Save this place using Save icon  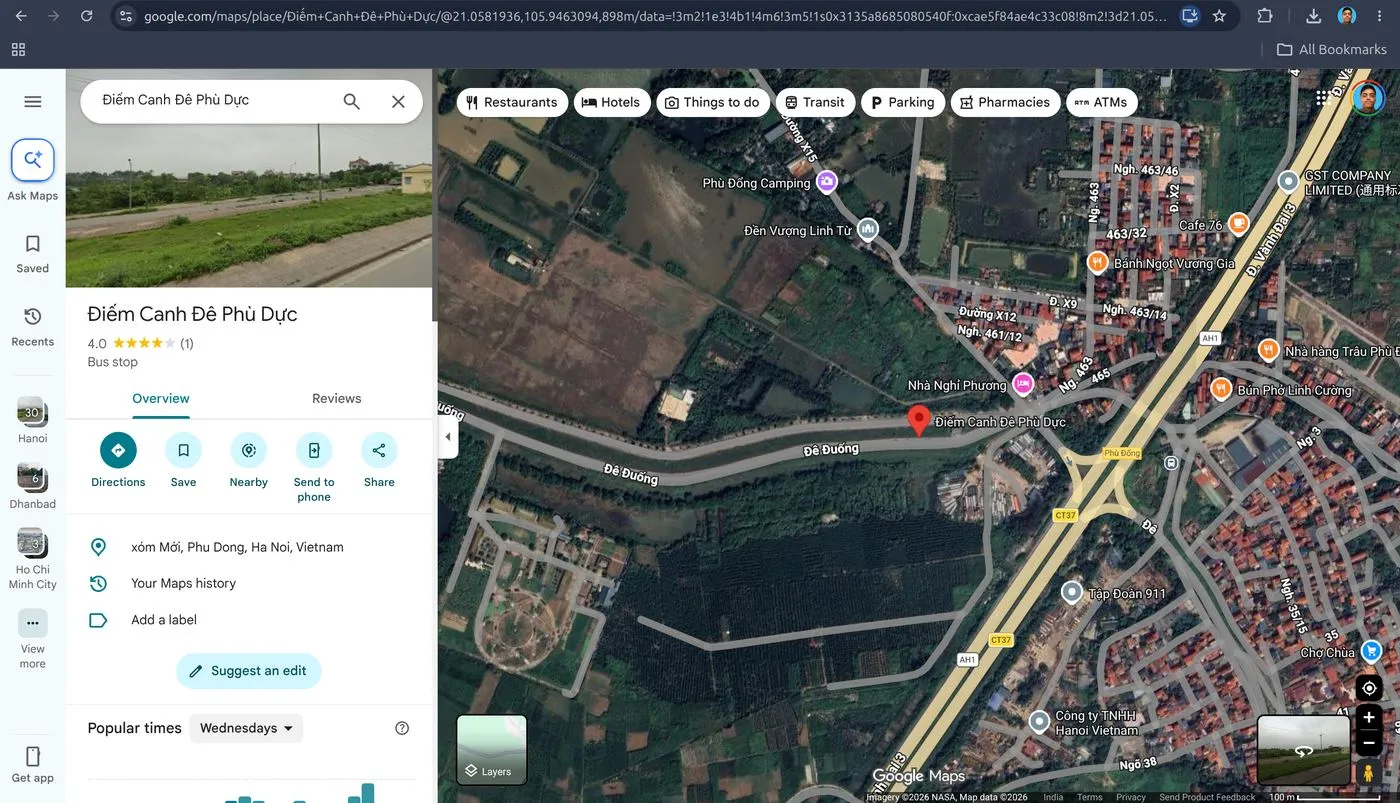coord(183,450)
